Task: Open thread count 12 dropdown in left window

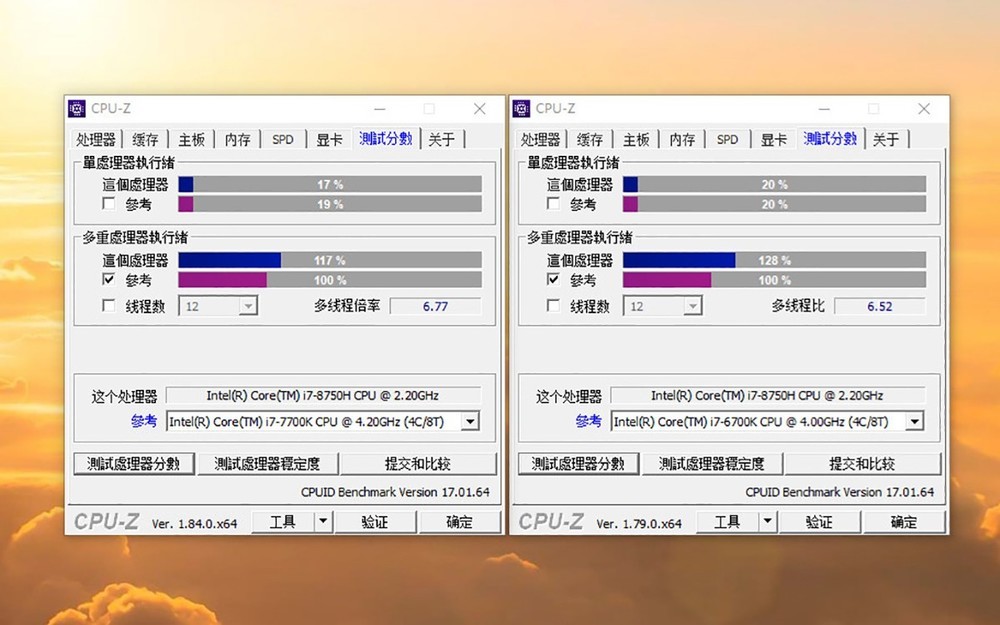Action: 247,307
